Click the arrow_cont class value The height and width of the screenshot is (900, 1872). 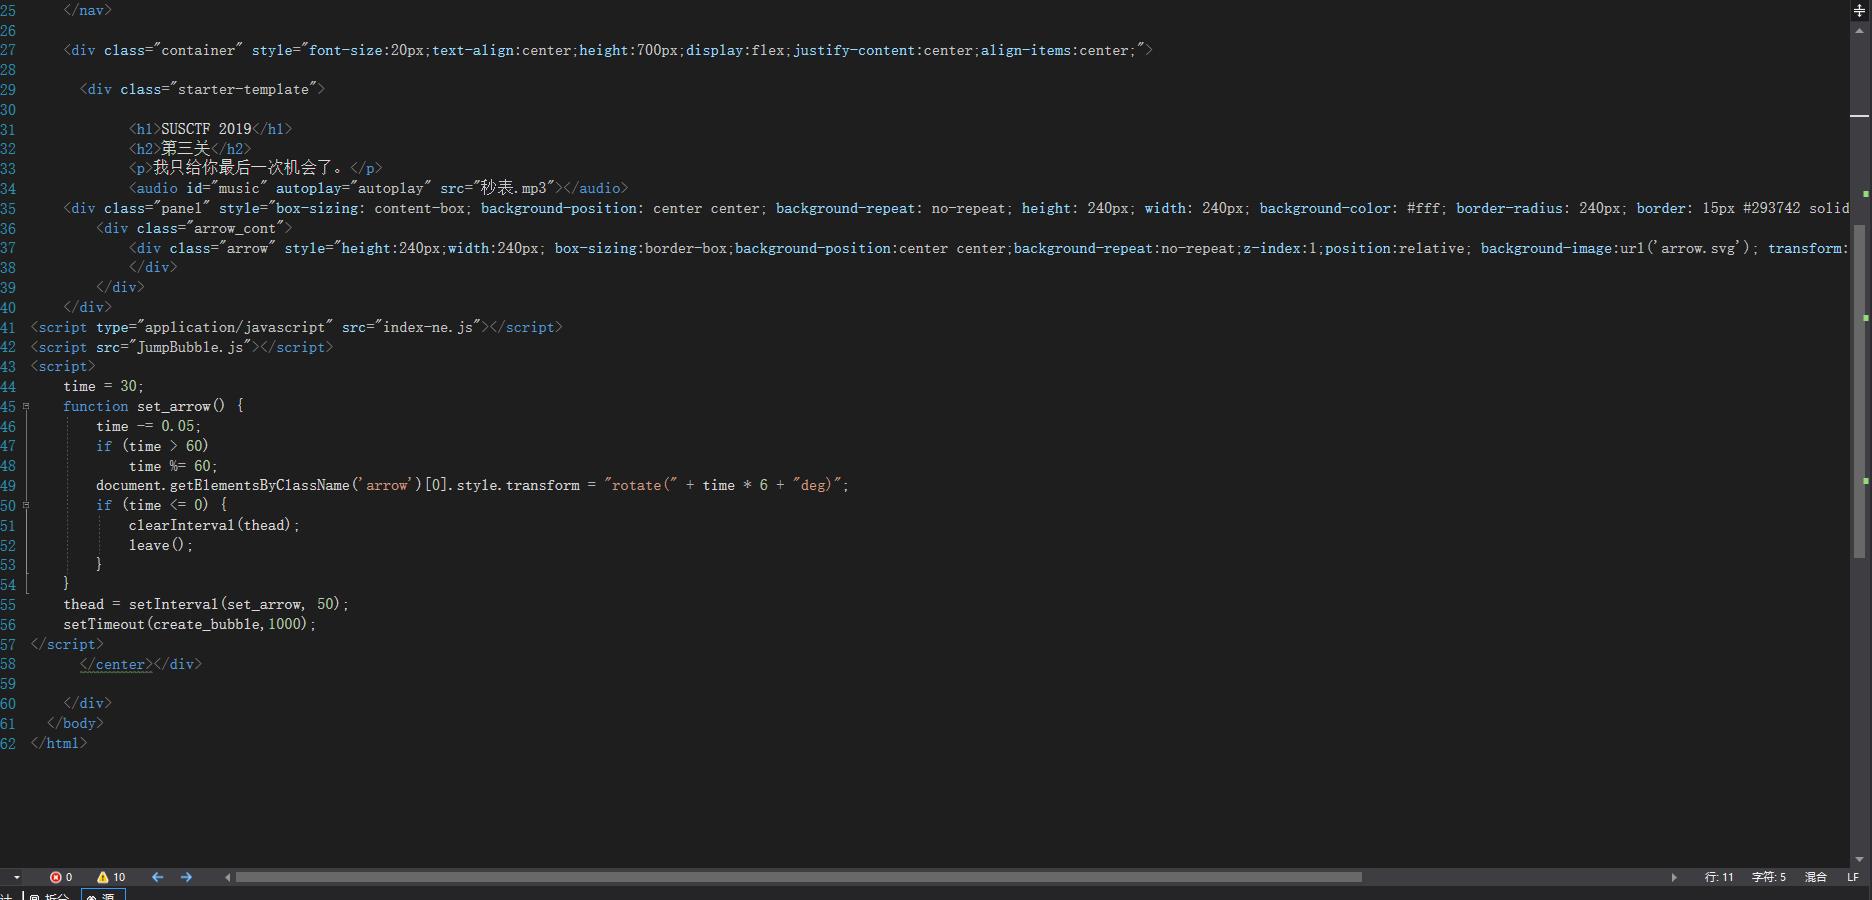point(235,228)
